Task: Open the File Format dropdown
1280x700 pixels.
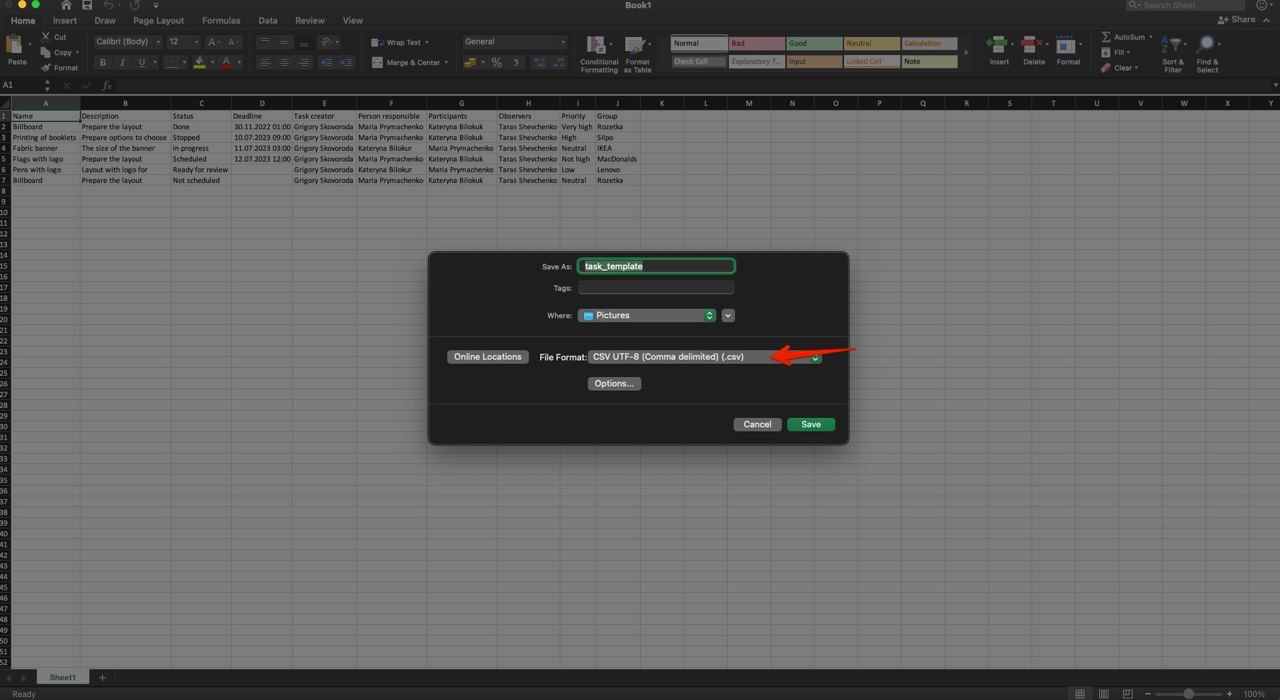Action: [704, 357]
